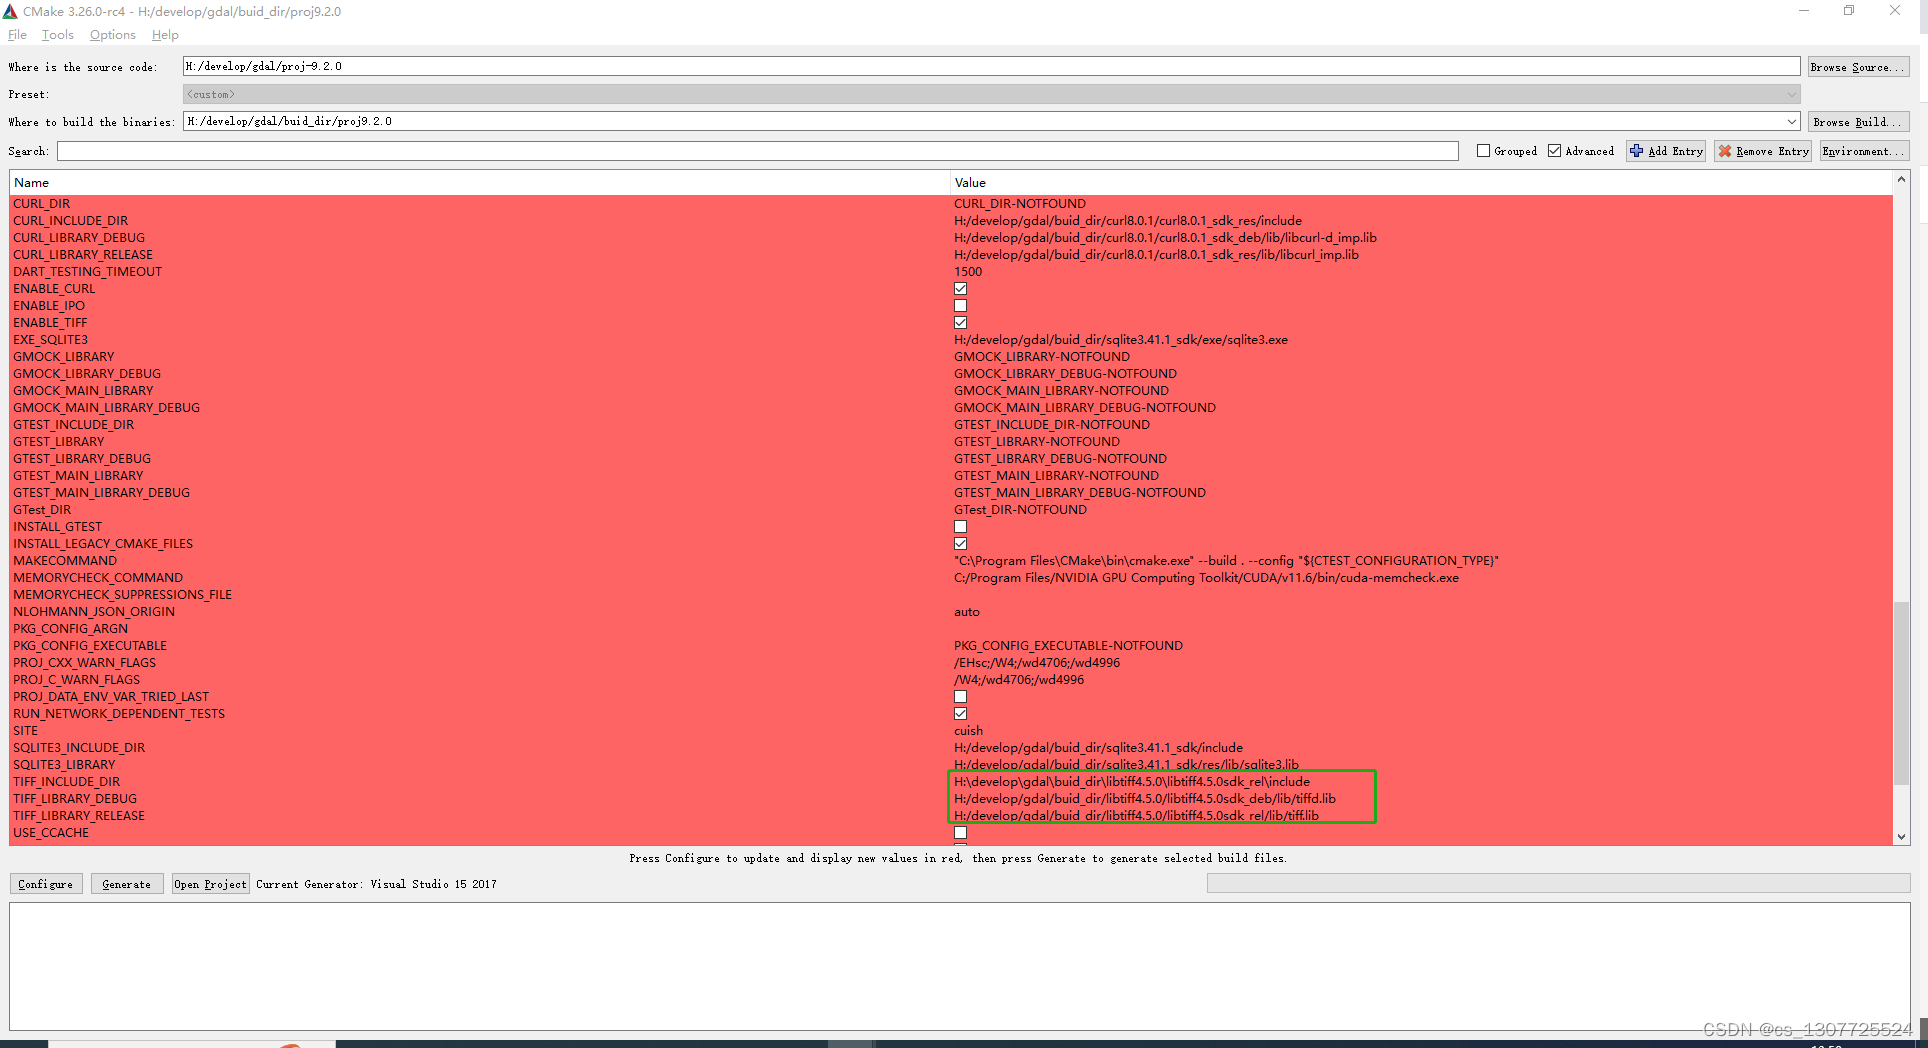This screenshot has width=1928, height=1048.
Task: Toggle the Grouped checkbox
Action: [1483, 151]
